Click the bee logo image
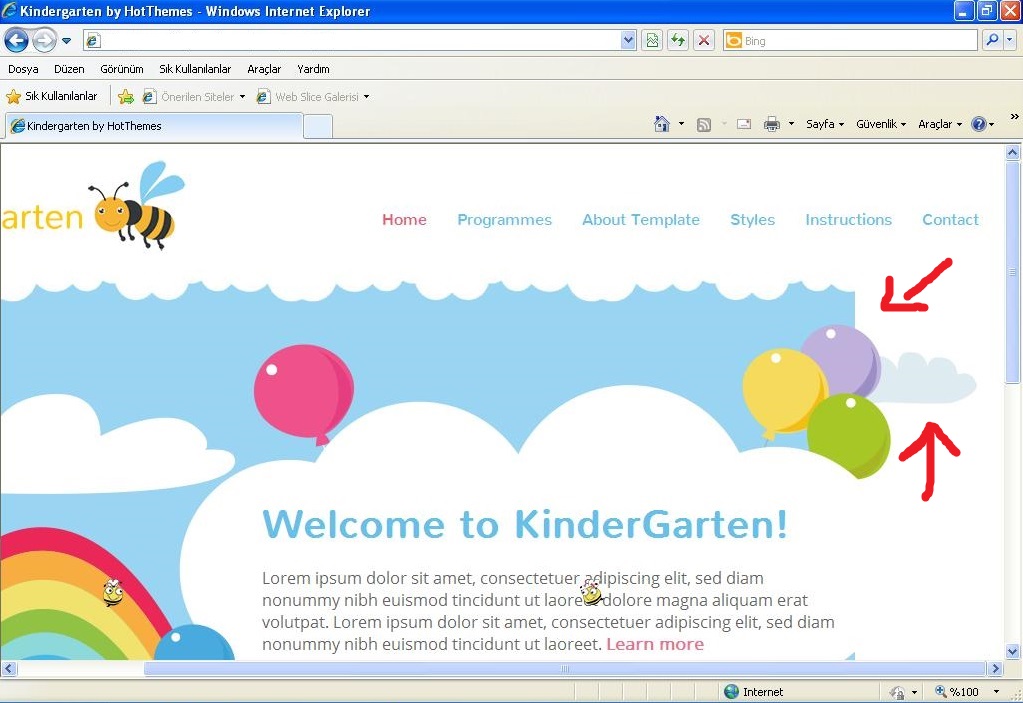Viewport: 1023px width, 703px height. [136, 205]
